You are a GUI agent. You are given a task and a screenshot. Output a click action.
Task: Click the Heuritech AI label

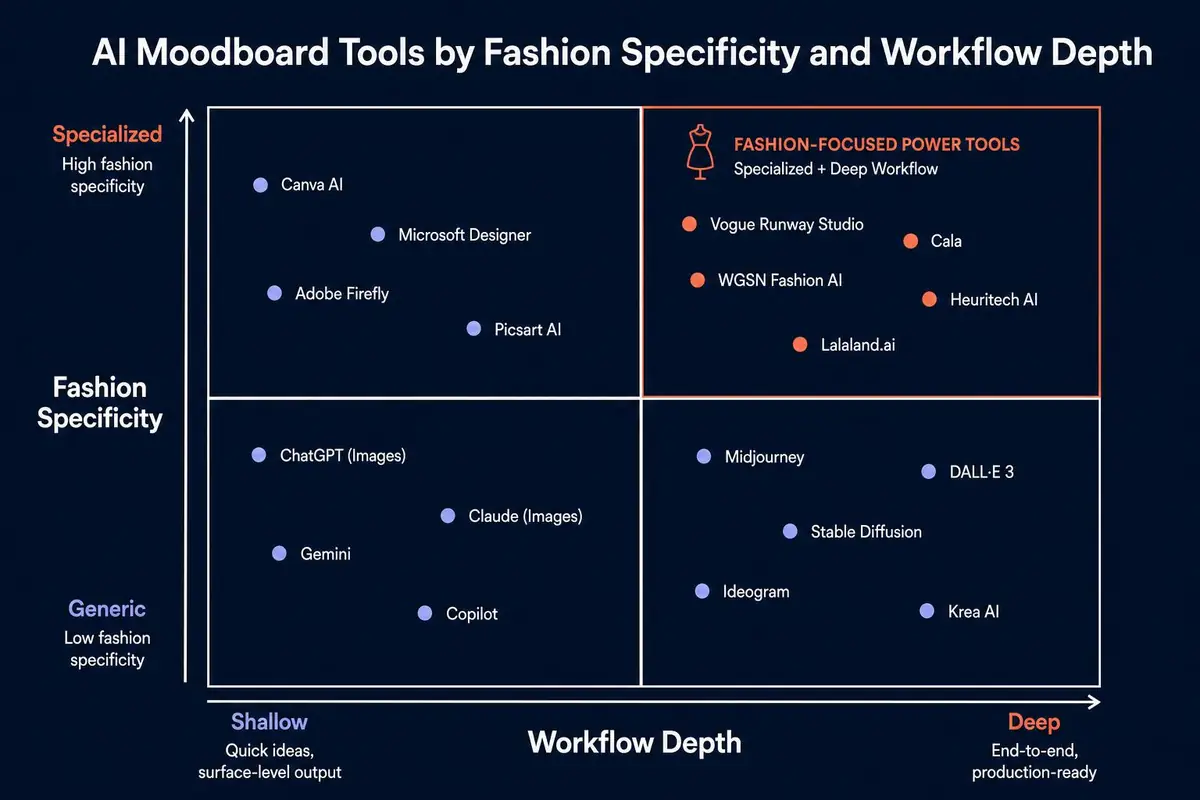click(x=994, y=300)
